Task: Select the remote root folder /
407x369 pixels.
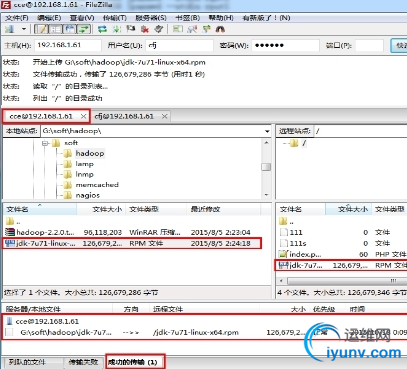Action: tap(304, 143)
